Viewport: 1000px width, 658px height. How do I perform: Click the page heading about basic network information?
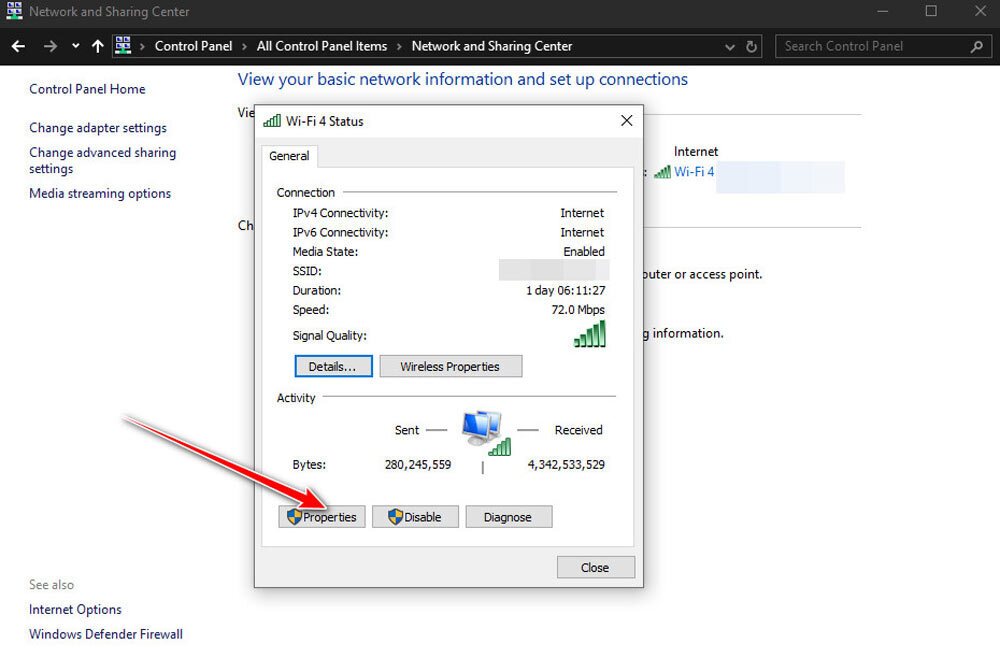pos(463,80)
